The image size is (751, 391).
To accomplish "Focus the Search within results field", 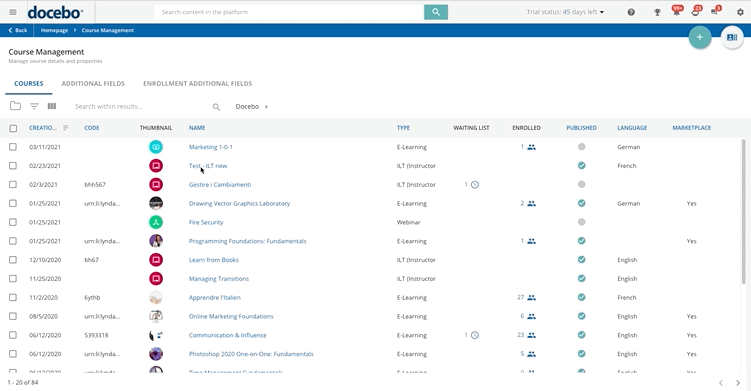I will (x=141, y=106).
